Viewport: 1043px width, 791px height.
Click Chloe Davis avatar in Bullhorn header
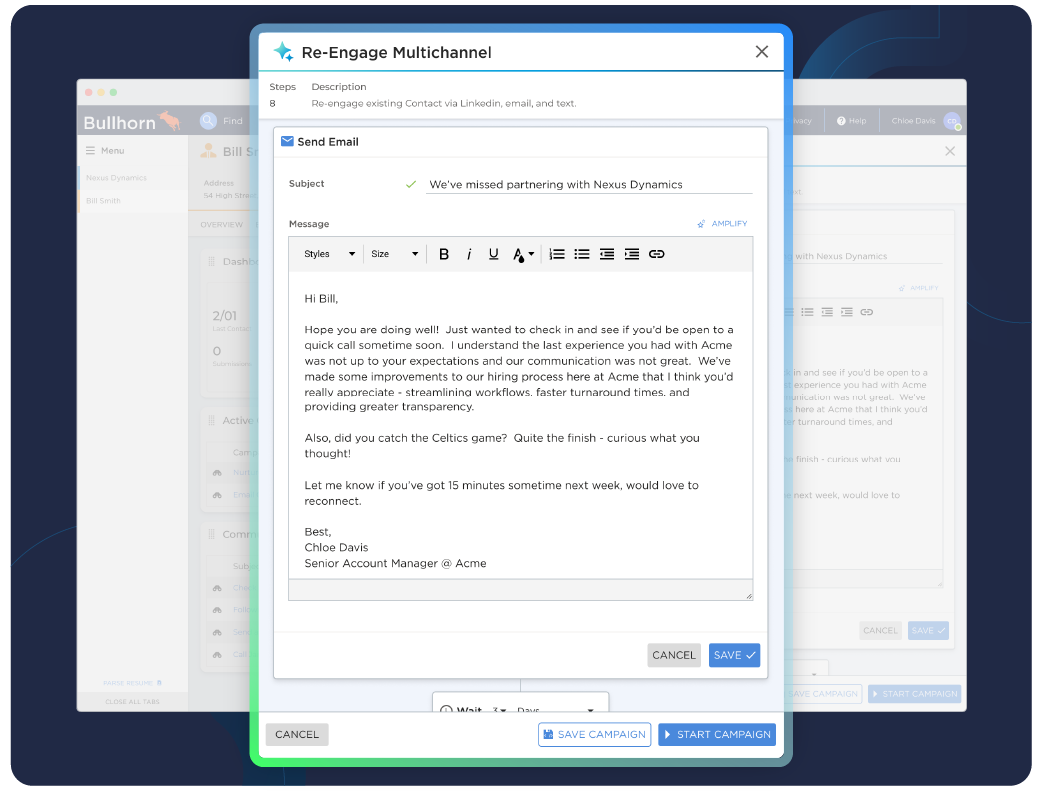(952, 121)
